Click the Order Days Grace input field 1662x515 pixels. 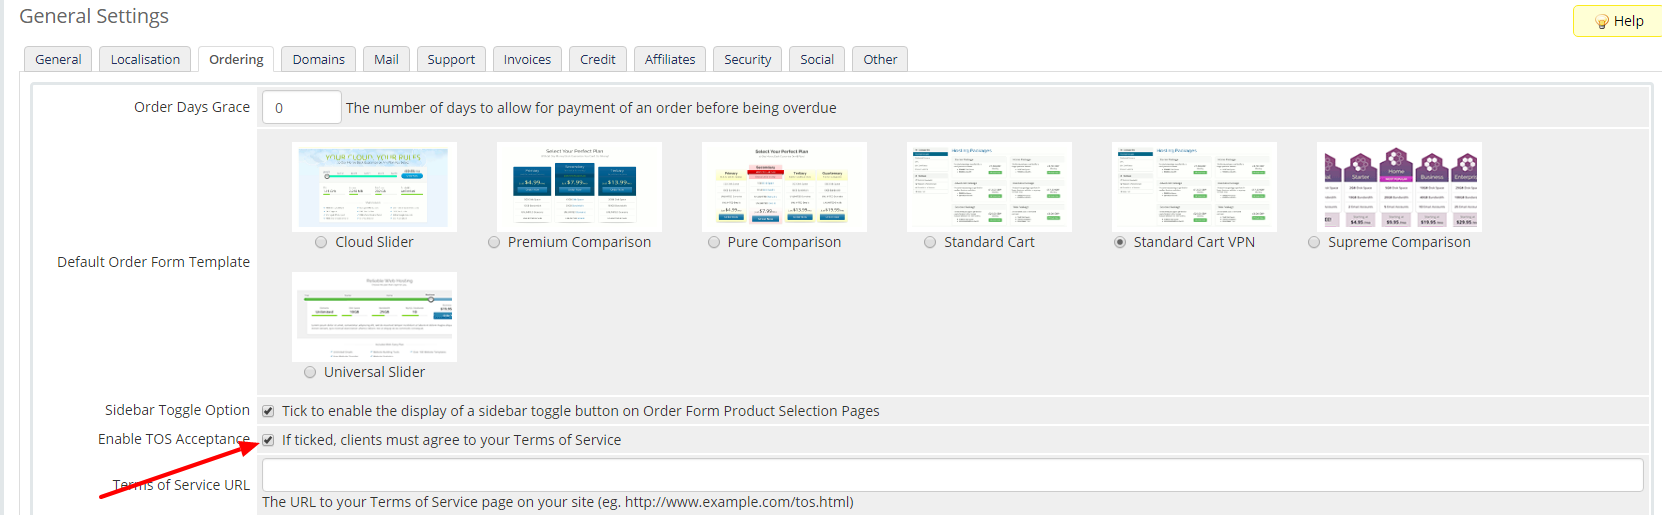coord(301,108)
